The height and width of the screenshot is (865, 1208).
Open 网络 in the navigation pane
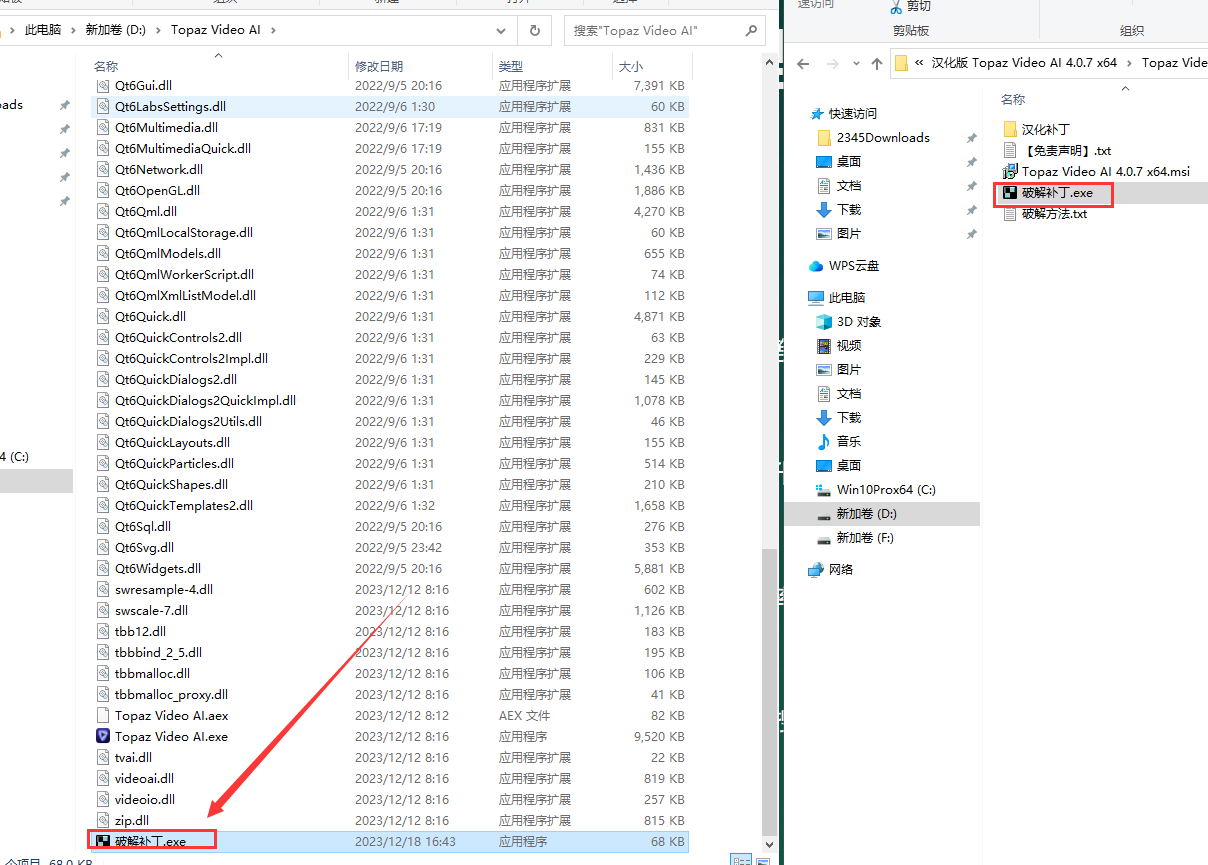pos(841,569)
